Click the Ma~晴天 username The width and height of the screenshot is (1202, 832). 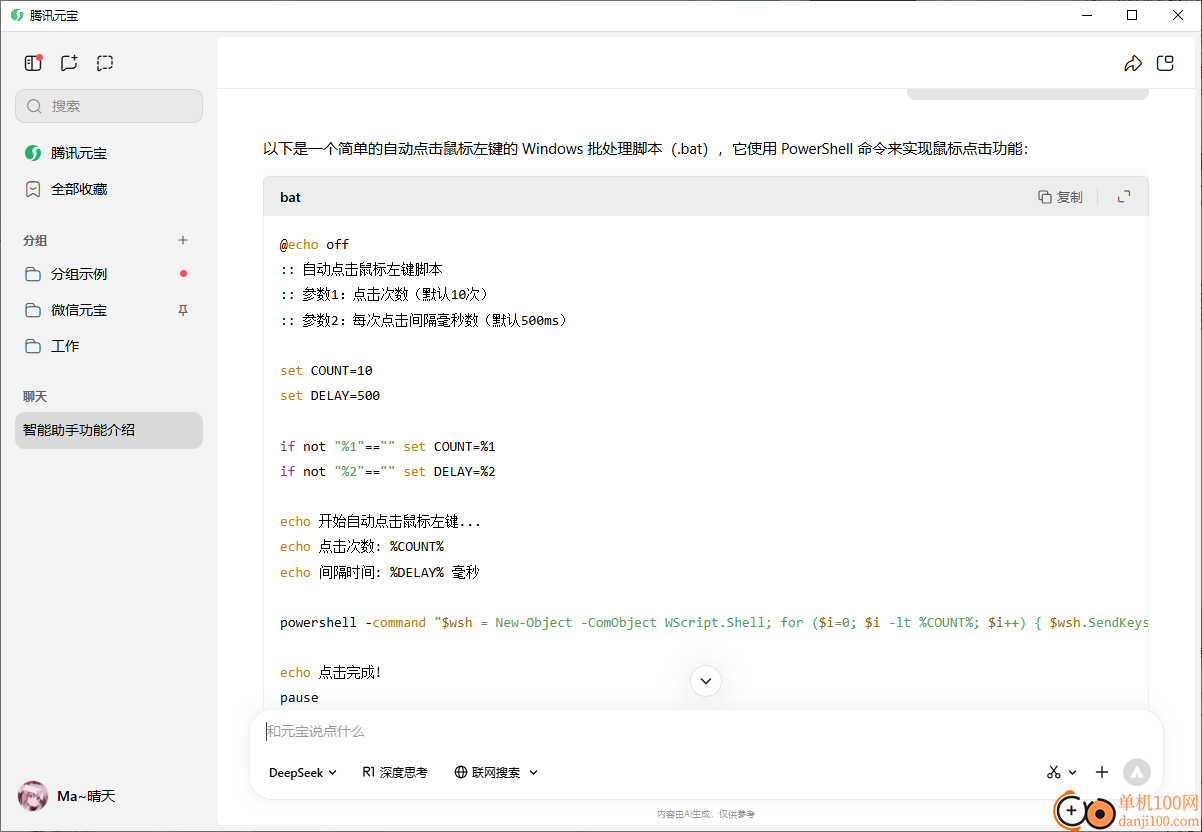point(86,796)
